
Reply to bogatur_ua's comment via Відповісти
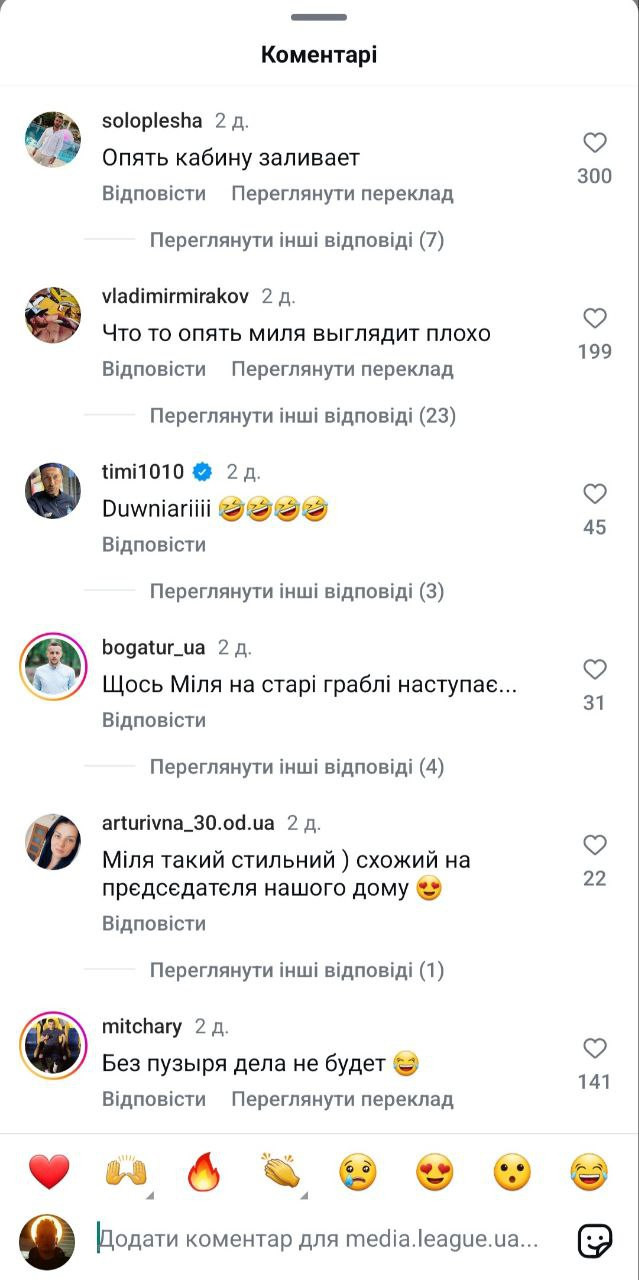coord(154,720)
